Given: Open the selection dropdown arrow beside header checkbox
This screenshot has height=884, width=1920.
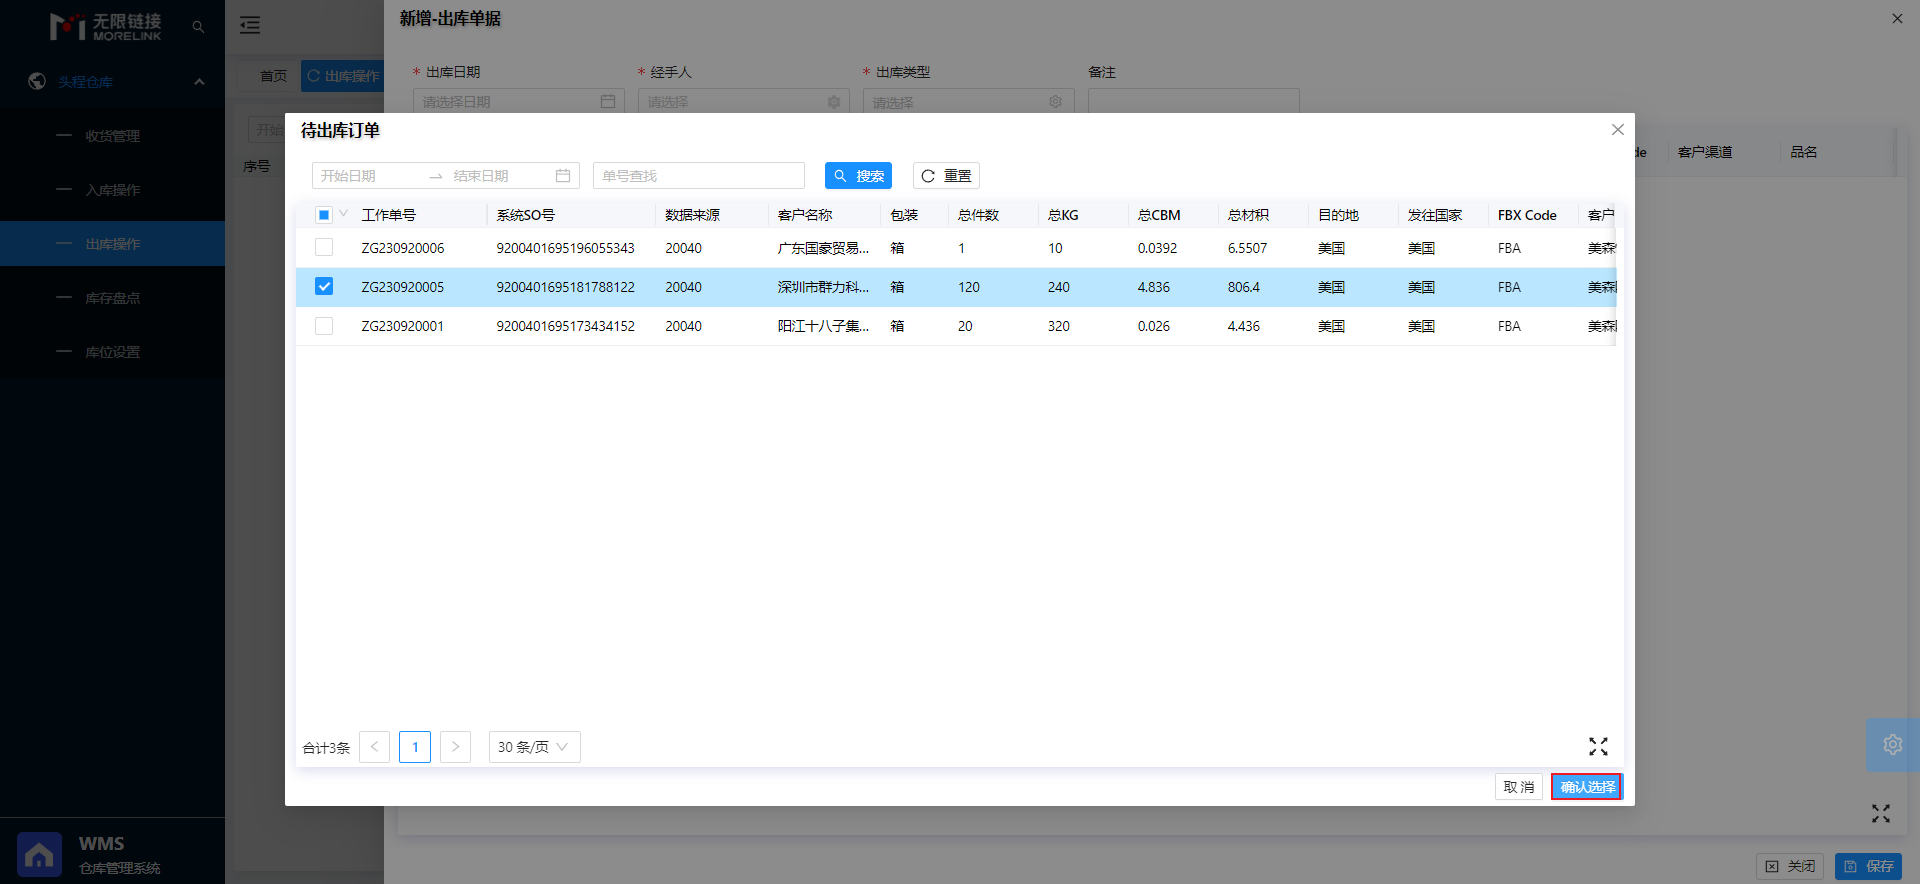Looking at the screenshot, I should [344, 213].
